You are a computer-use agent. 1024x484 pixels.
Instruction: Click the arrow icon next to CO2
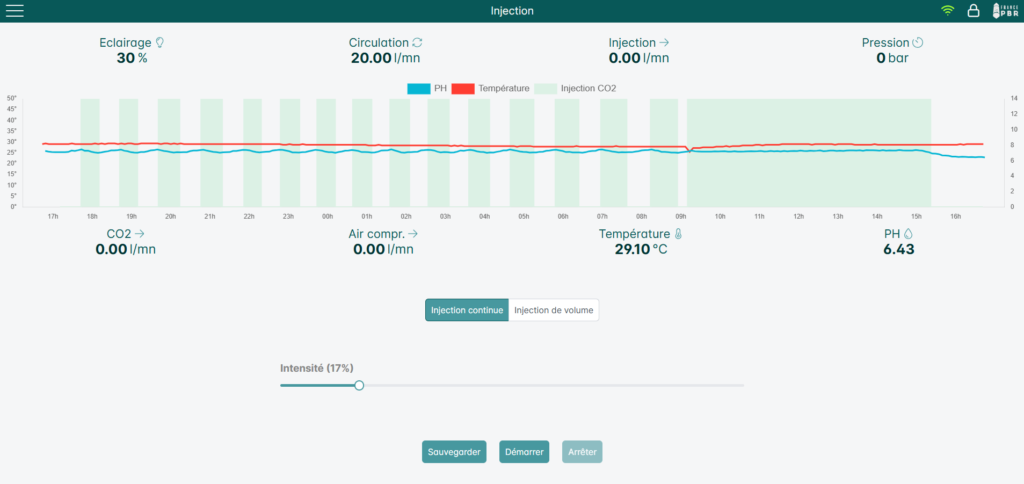[x=139, y=234]
